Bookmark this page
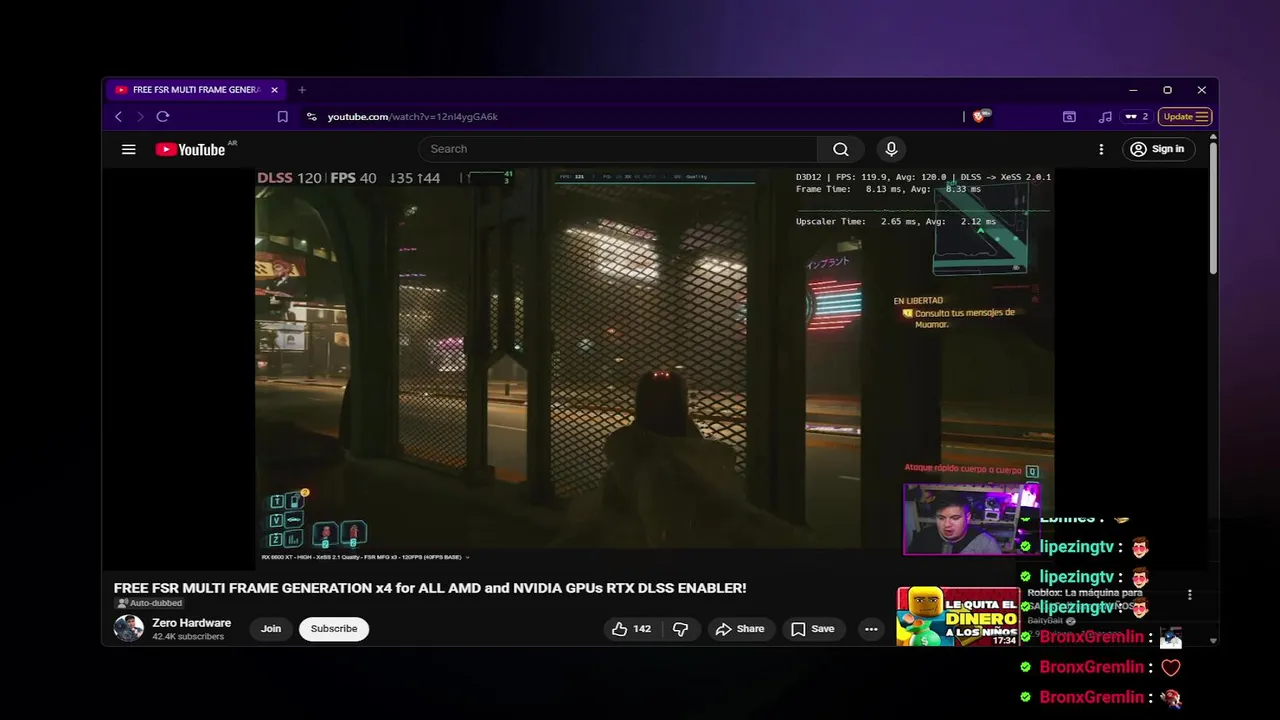This screenshot has height=720, width=1280. click(x=283, y=117)
